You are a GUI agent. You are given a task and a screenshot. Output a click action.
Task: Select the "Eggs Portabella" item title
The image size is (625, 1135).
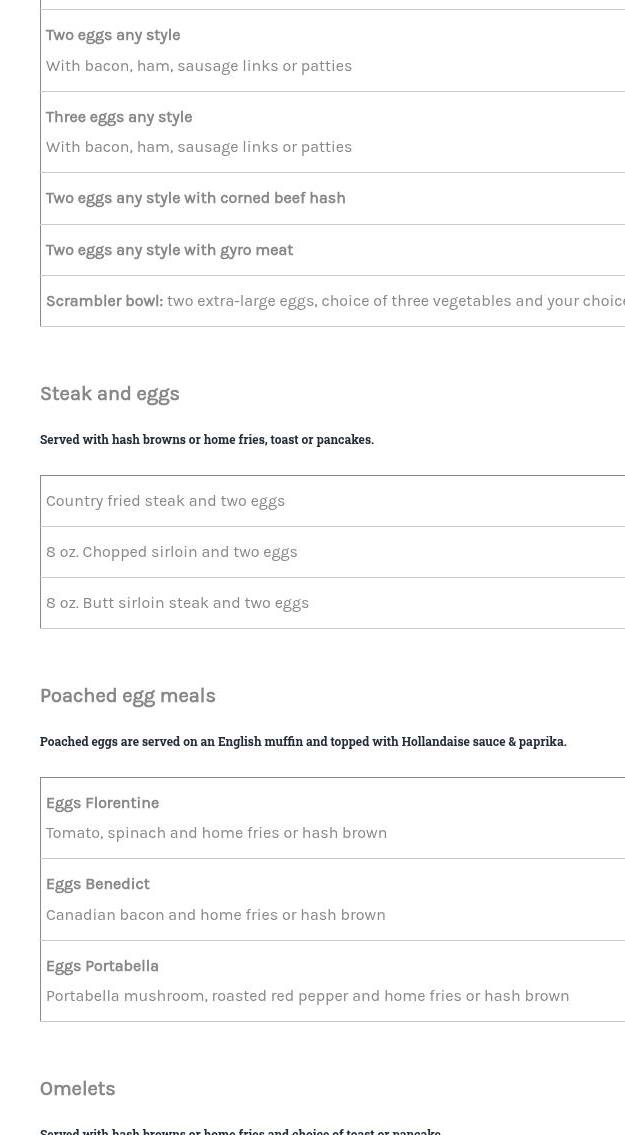click(x=102, y=966)
